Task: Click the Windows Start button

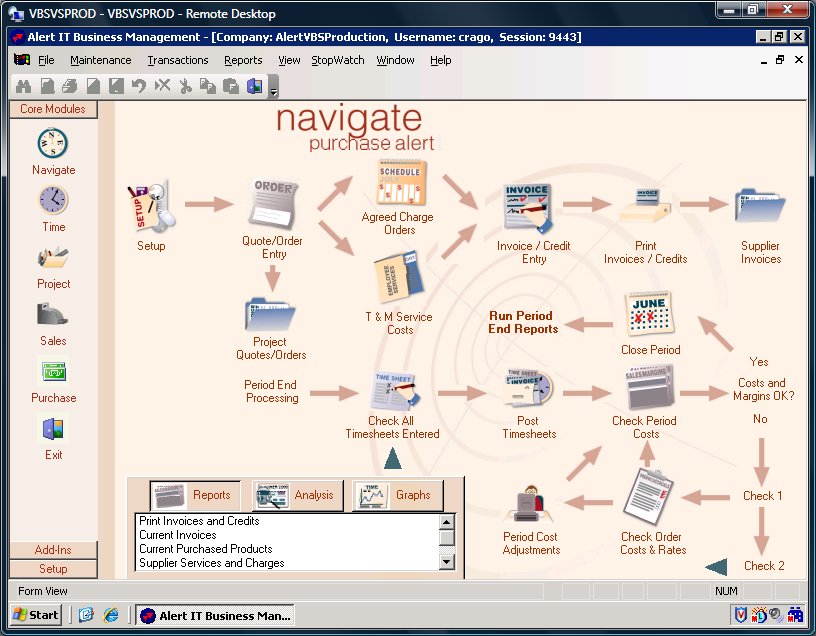Action: [35, 615]
